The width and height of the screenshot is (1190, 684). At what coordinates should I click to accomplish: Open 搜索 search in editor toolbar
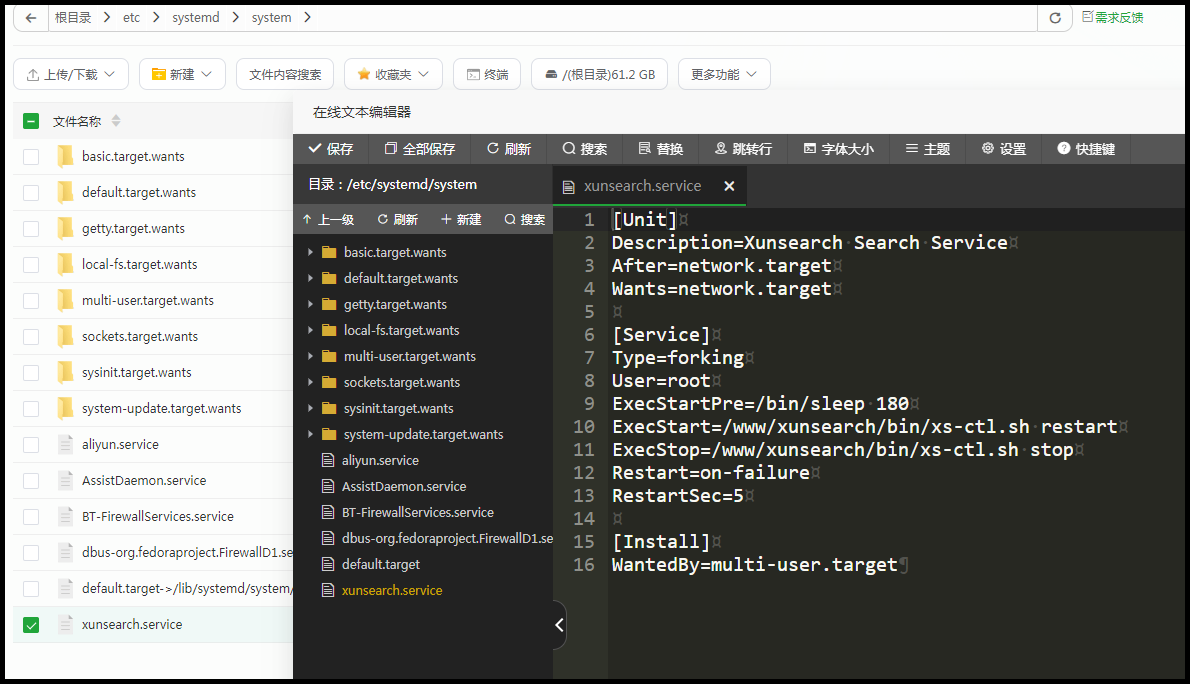point(584,149)
